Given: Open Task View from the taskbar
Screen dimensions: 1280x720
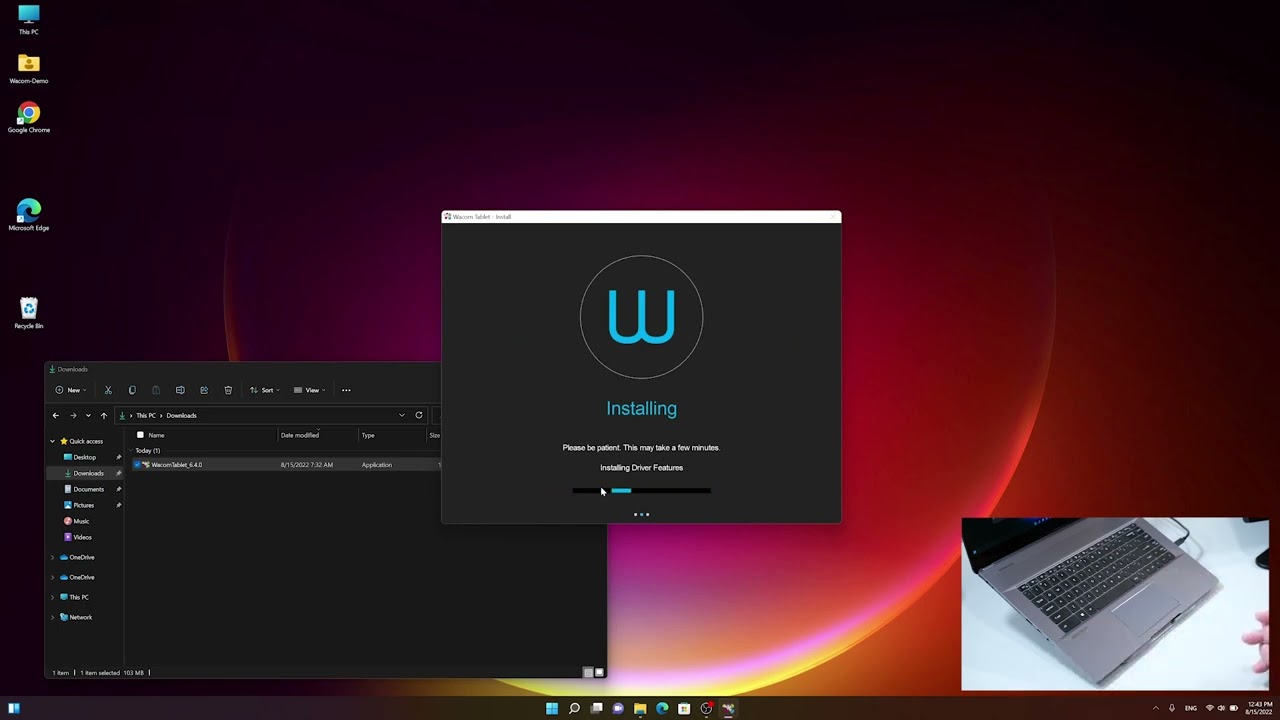Looking at the screenshot, I should (596, 708).
